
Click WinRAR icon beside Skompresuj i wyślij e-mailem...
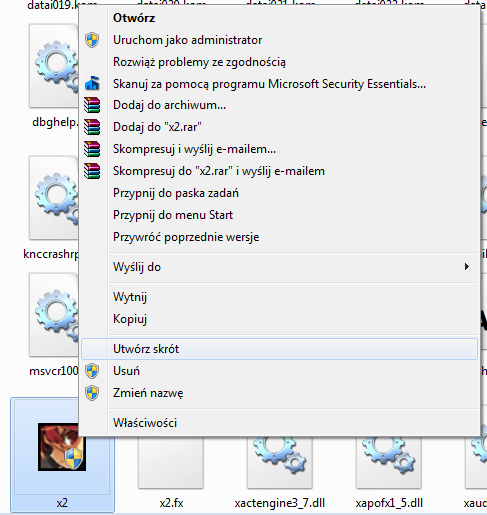coord(92,149)
